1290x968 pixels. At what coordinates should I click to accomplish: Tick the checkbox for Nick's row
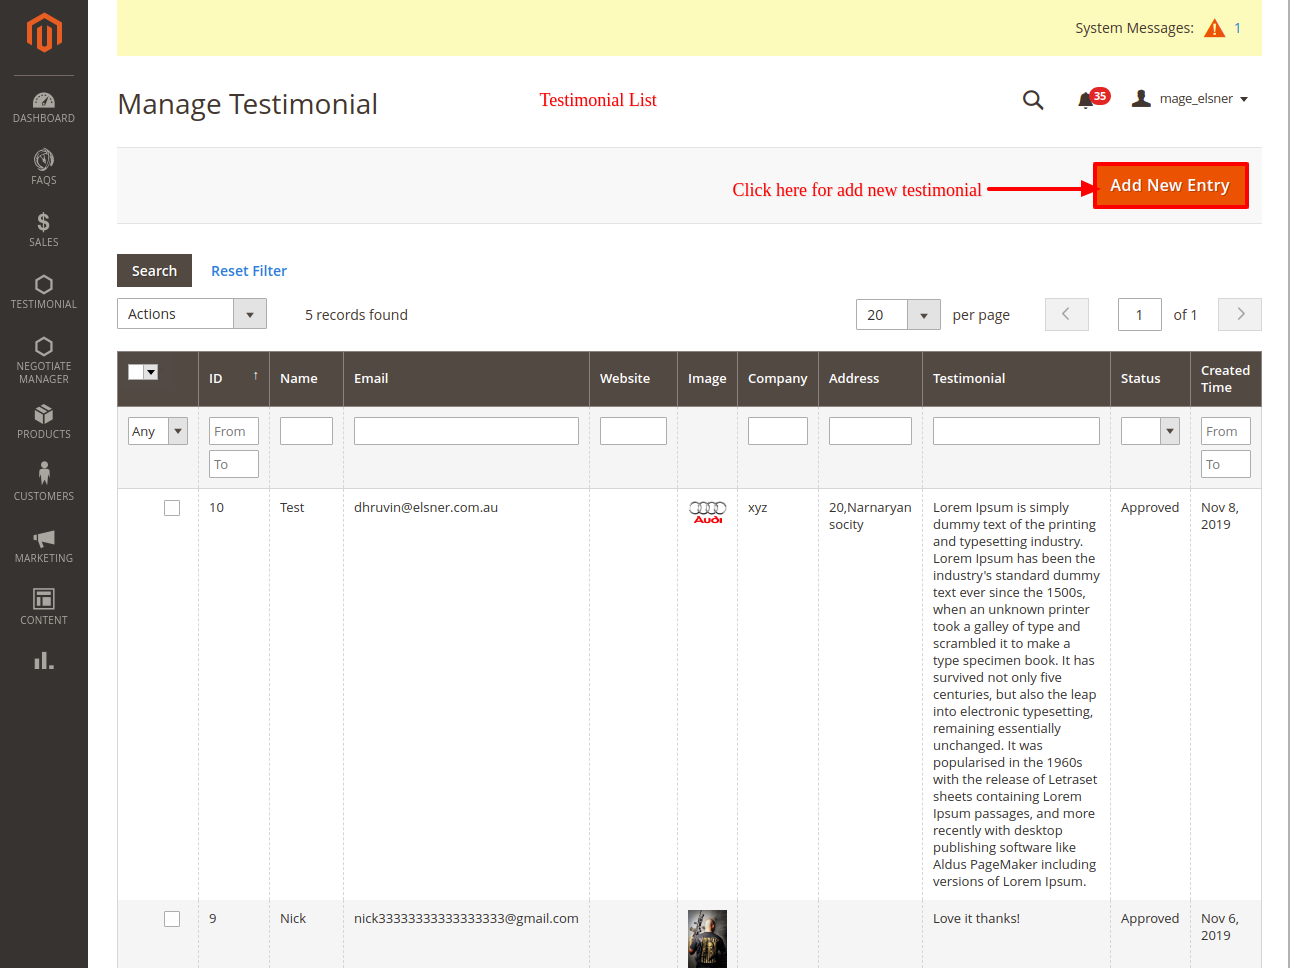(172, 919)
